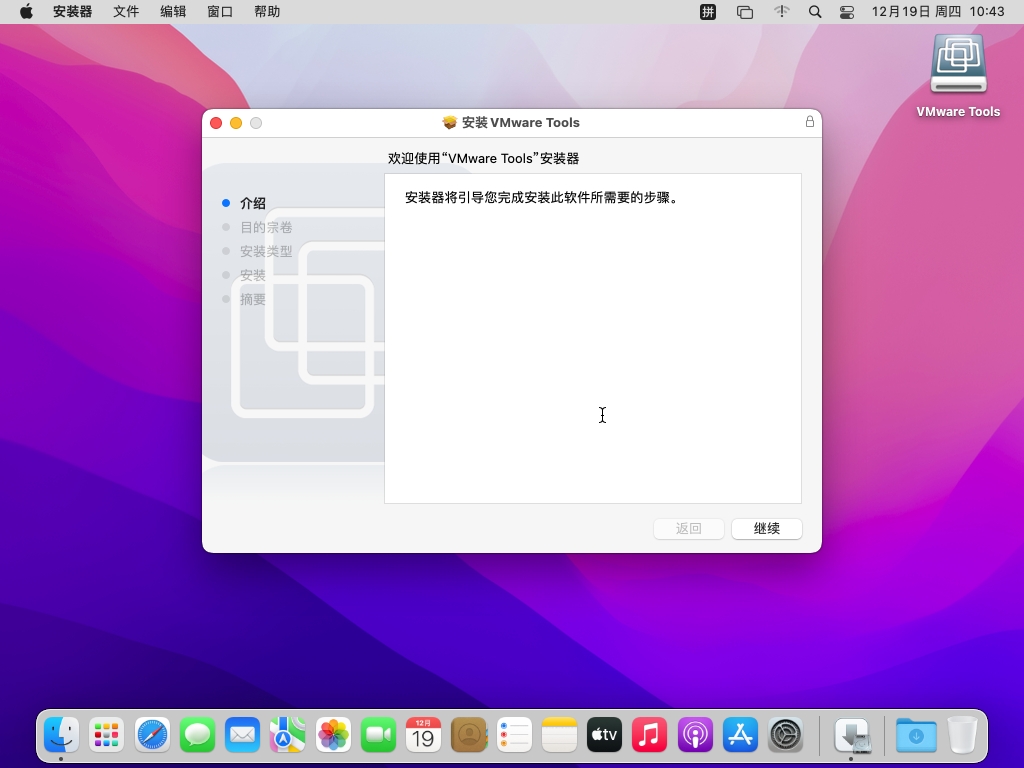
Task: Open the 文件 menu
Action: 126,12
